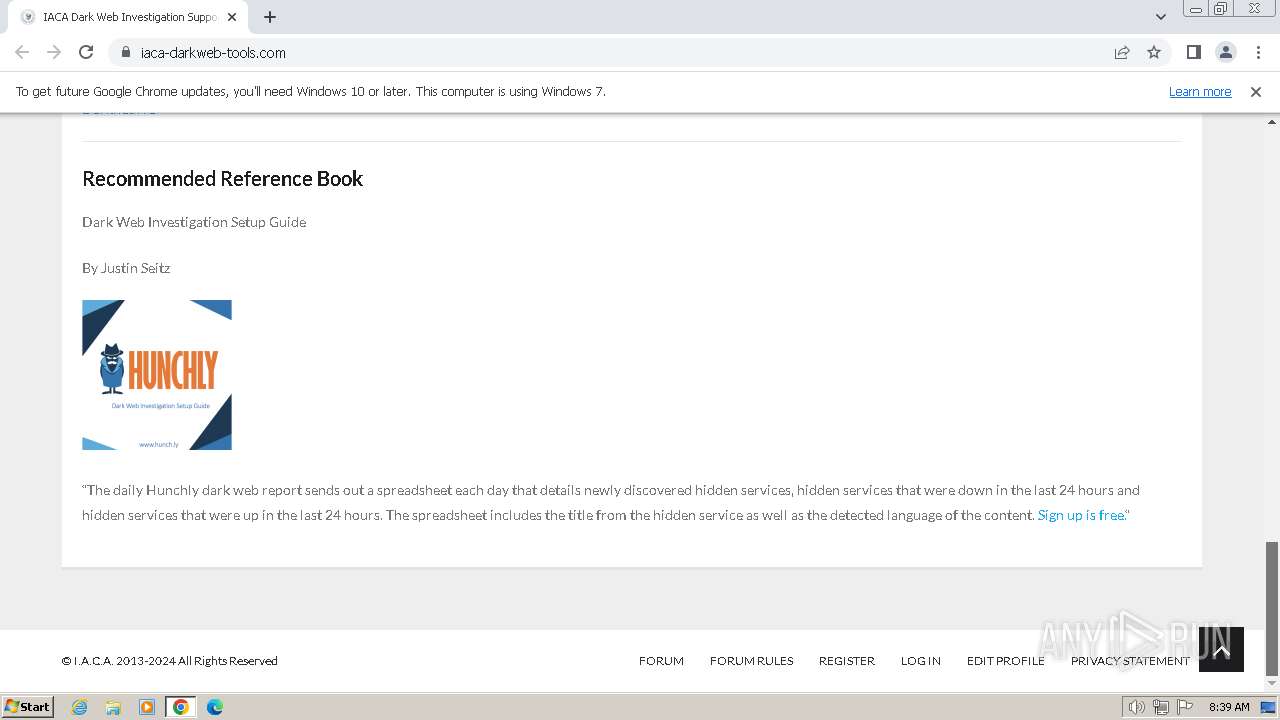
Task: Open the PRIVACY STATEMENT link
Action: tap(1130, 661)
